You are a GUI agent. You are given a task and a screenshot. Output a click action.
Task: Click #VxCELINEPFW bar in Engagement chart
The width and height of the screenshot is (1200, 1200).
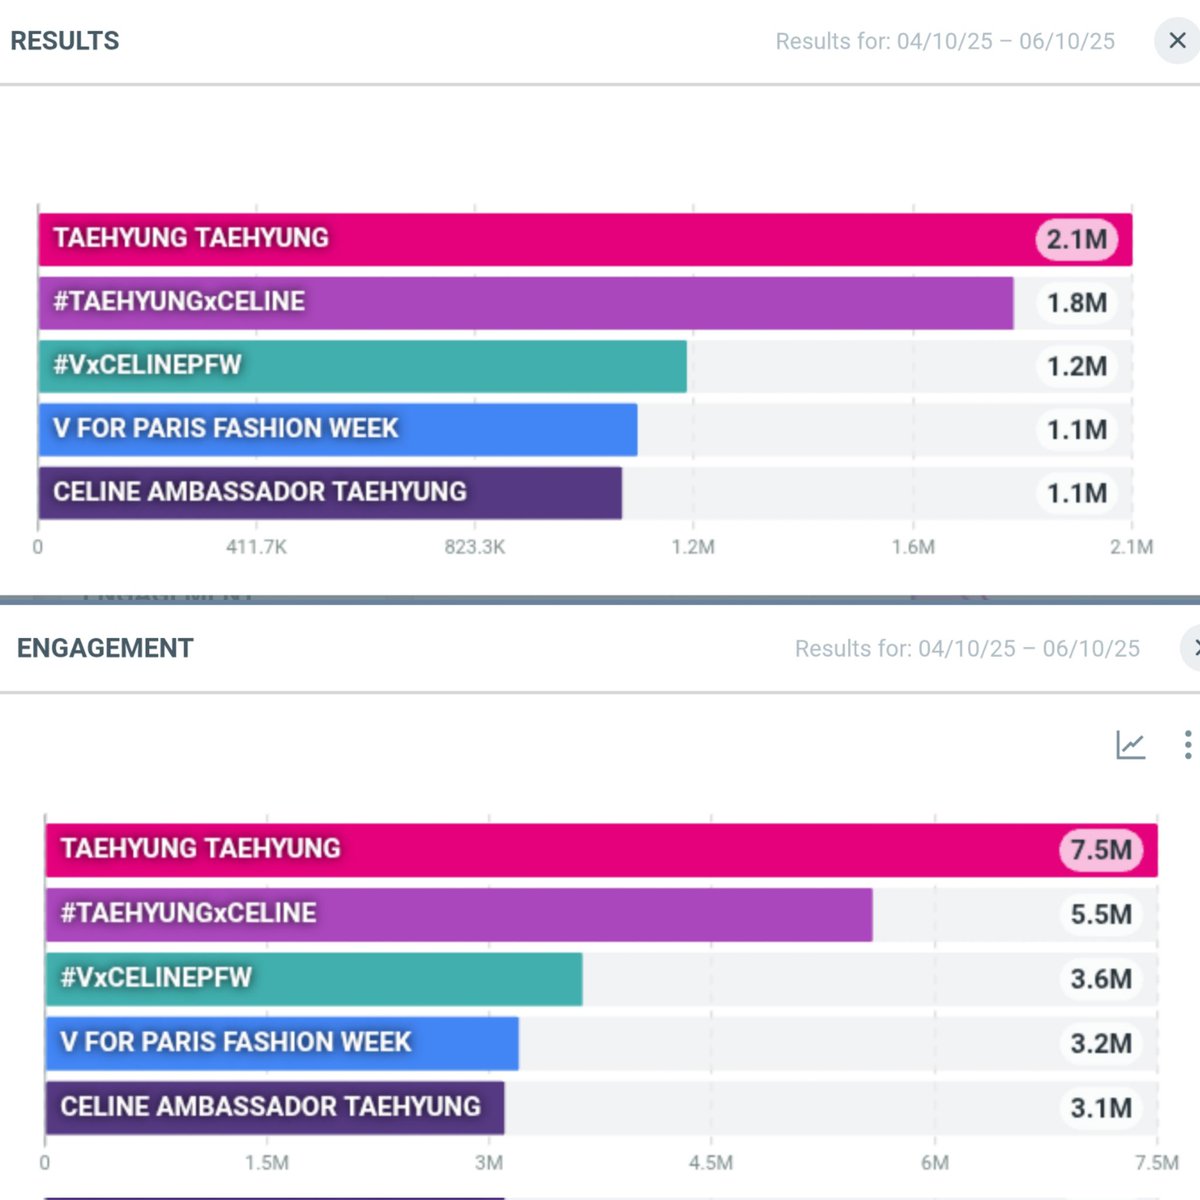[314, 979]
